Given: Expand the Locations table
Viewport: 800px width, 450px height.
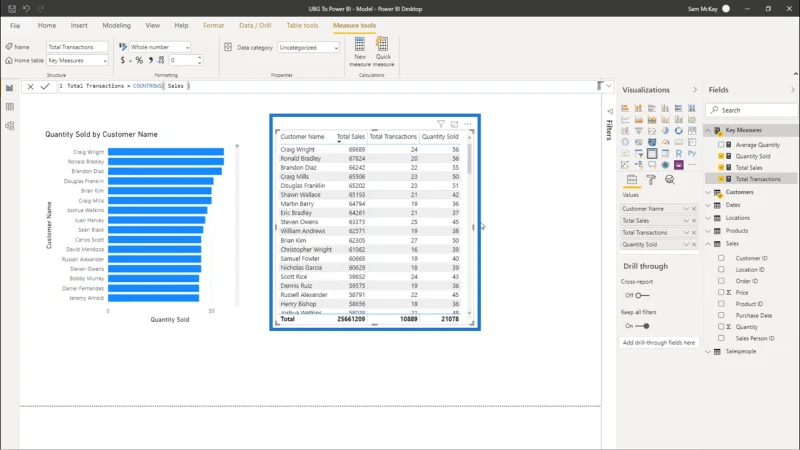Looking at the screenshot, I should (708, 218).
